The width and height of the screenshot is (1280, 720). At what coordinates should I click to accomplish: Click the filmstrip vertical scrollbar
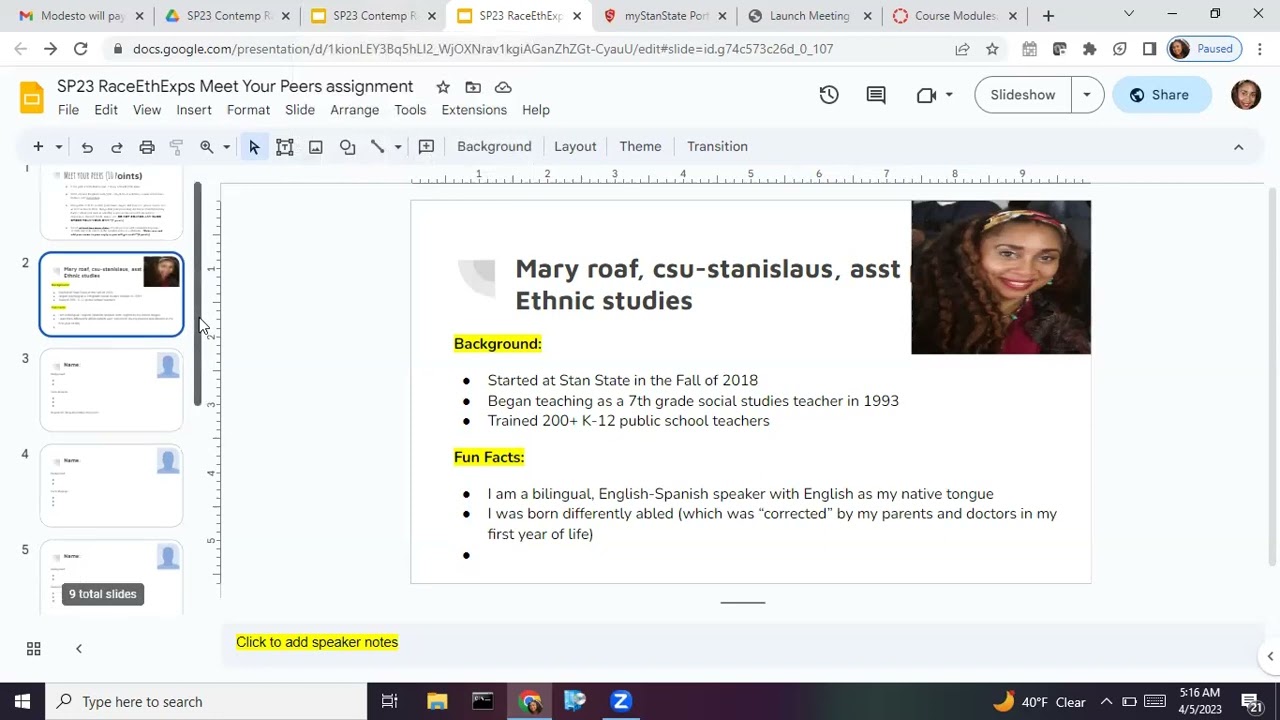[198, 294]
